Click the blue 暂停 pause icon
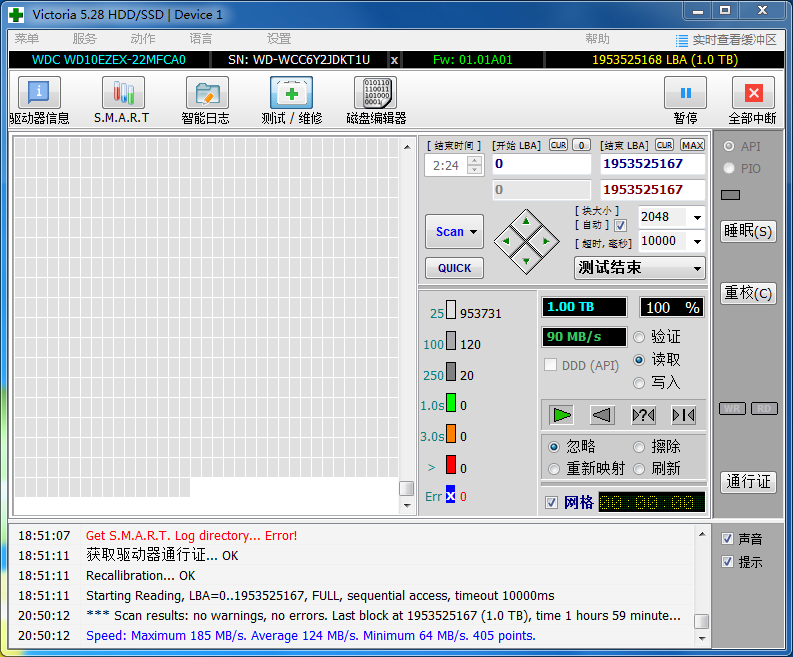Screen dimensions: 793x657 (x=685, y=93)
